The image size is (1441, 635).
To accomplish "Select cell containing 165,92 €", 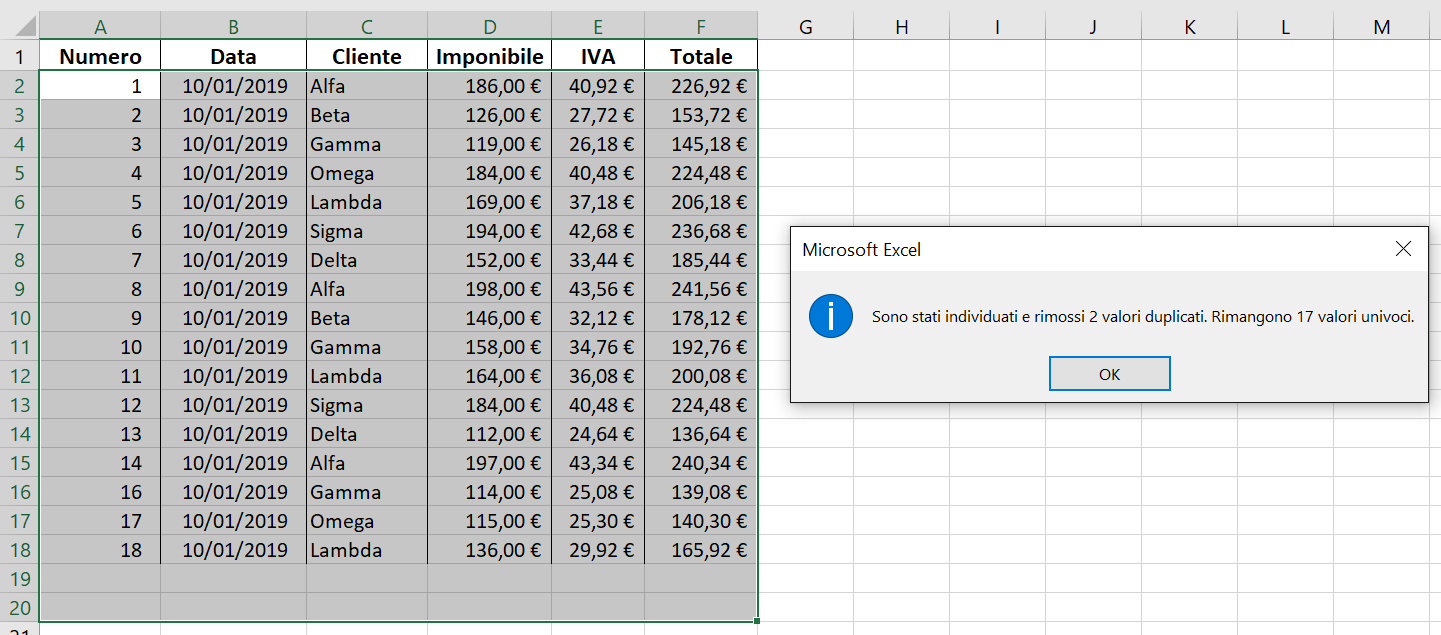I will coord(701,550).
